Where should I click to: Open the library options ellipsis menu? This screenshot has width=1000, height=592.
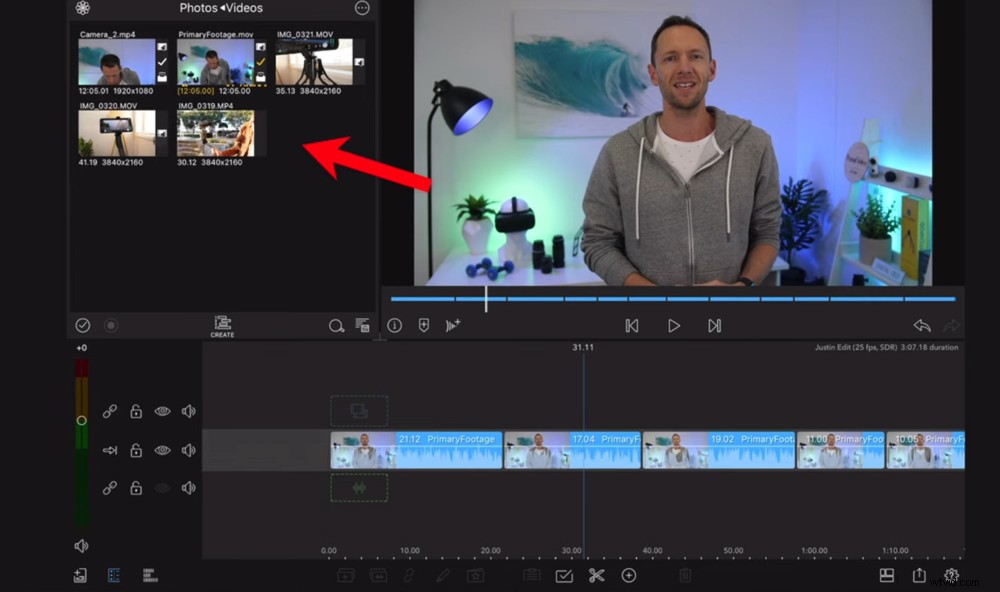point(362,8)
